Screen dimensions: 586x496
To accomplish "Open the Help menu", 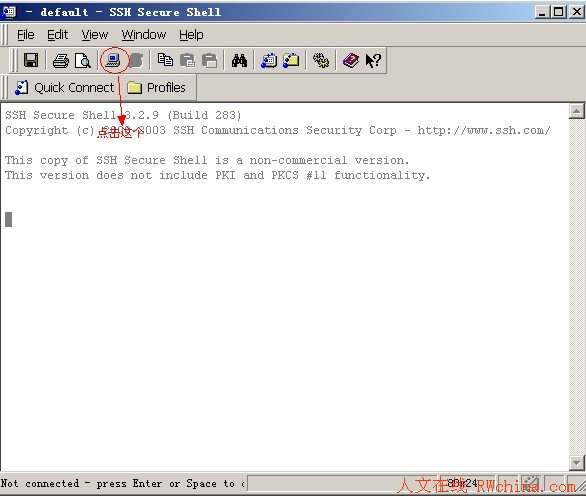I will coord(191,35).
